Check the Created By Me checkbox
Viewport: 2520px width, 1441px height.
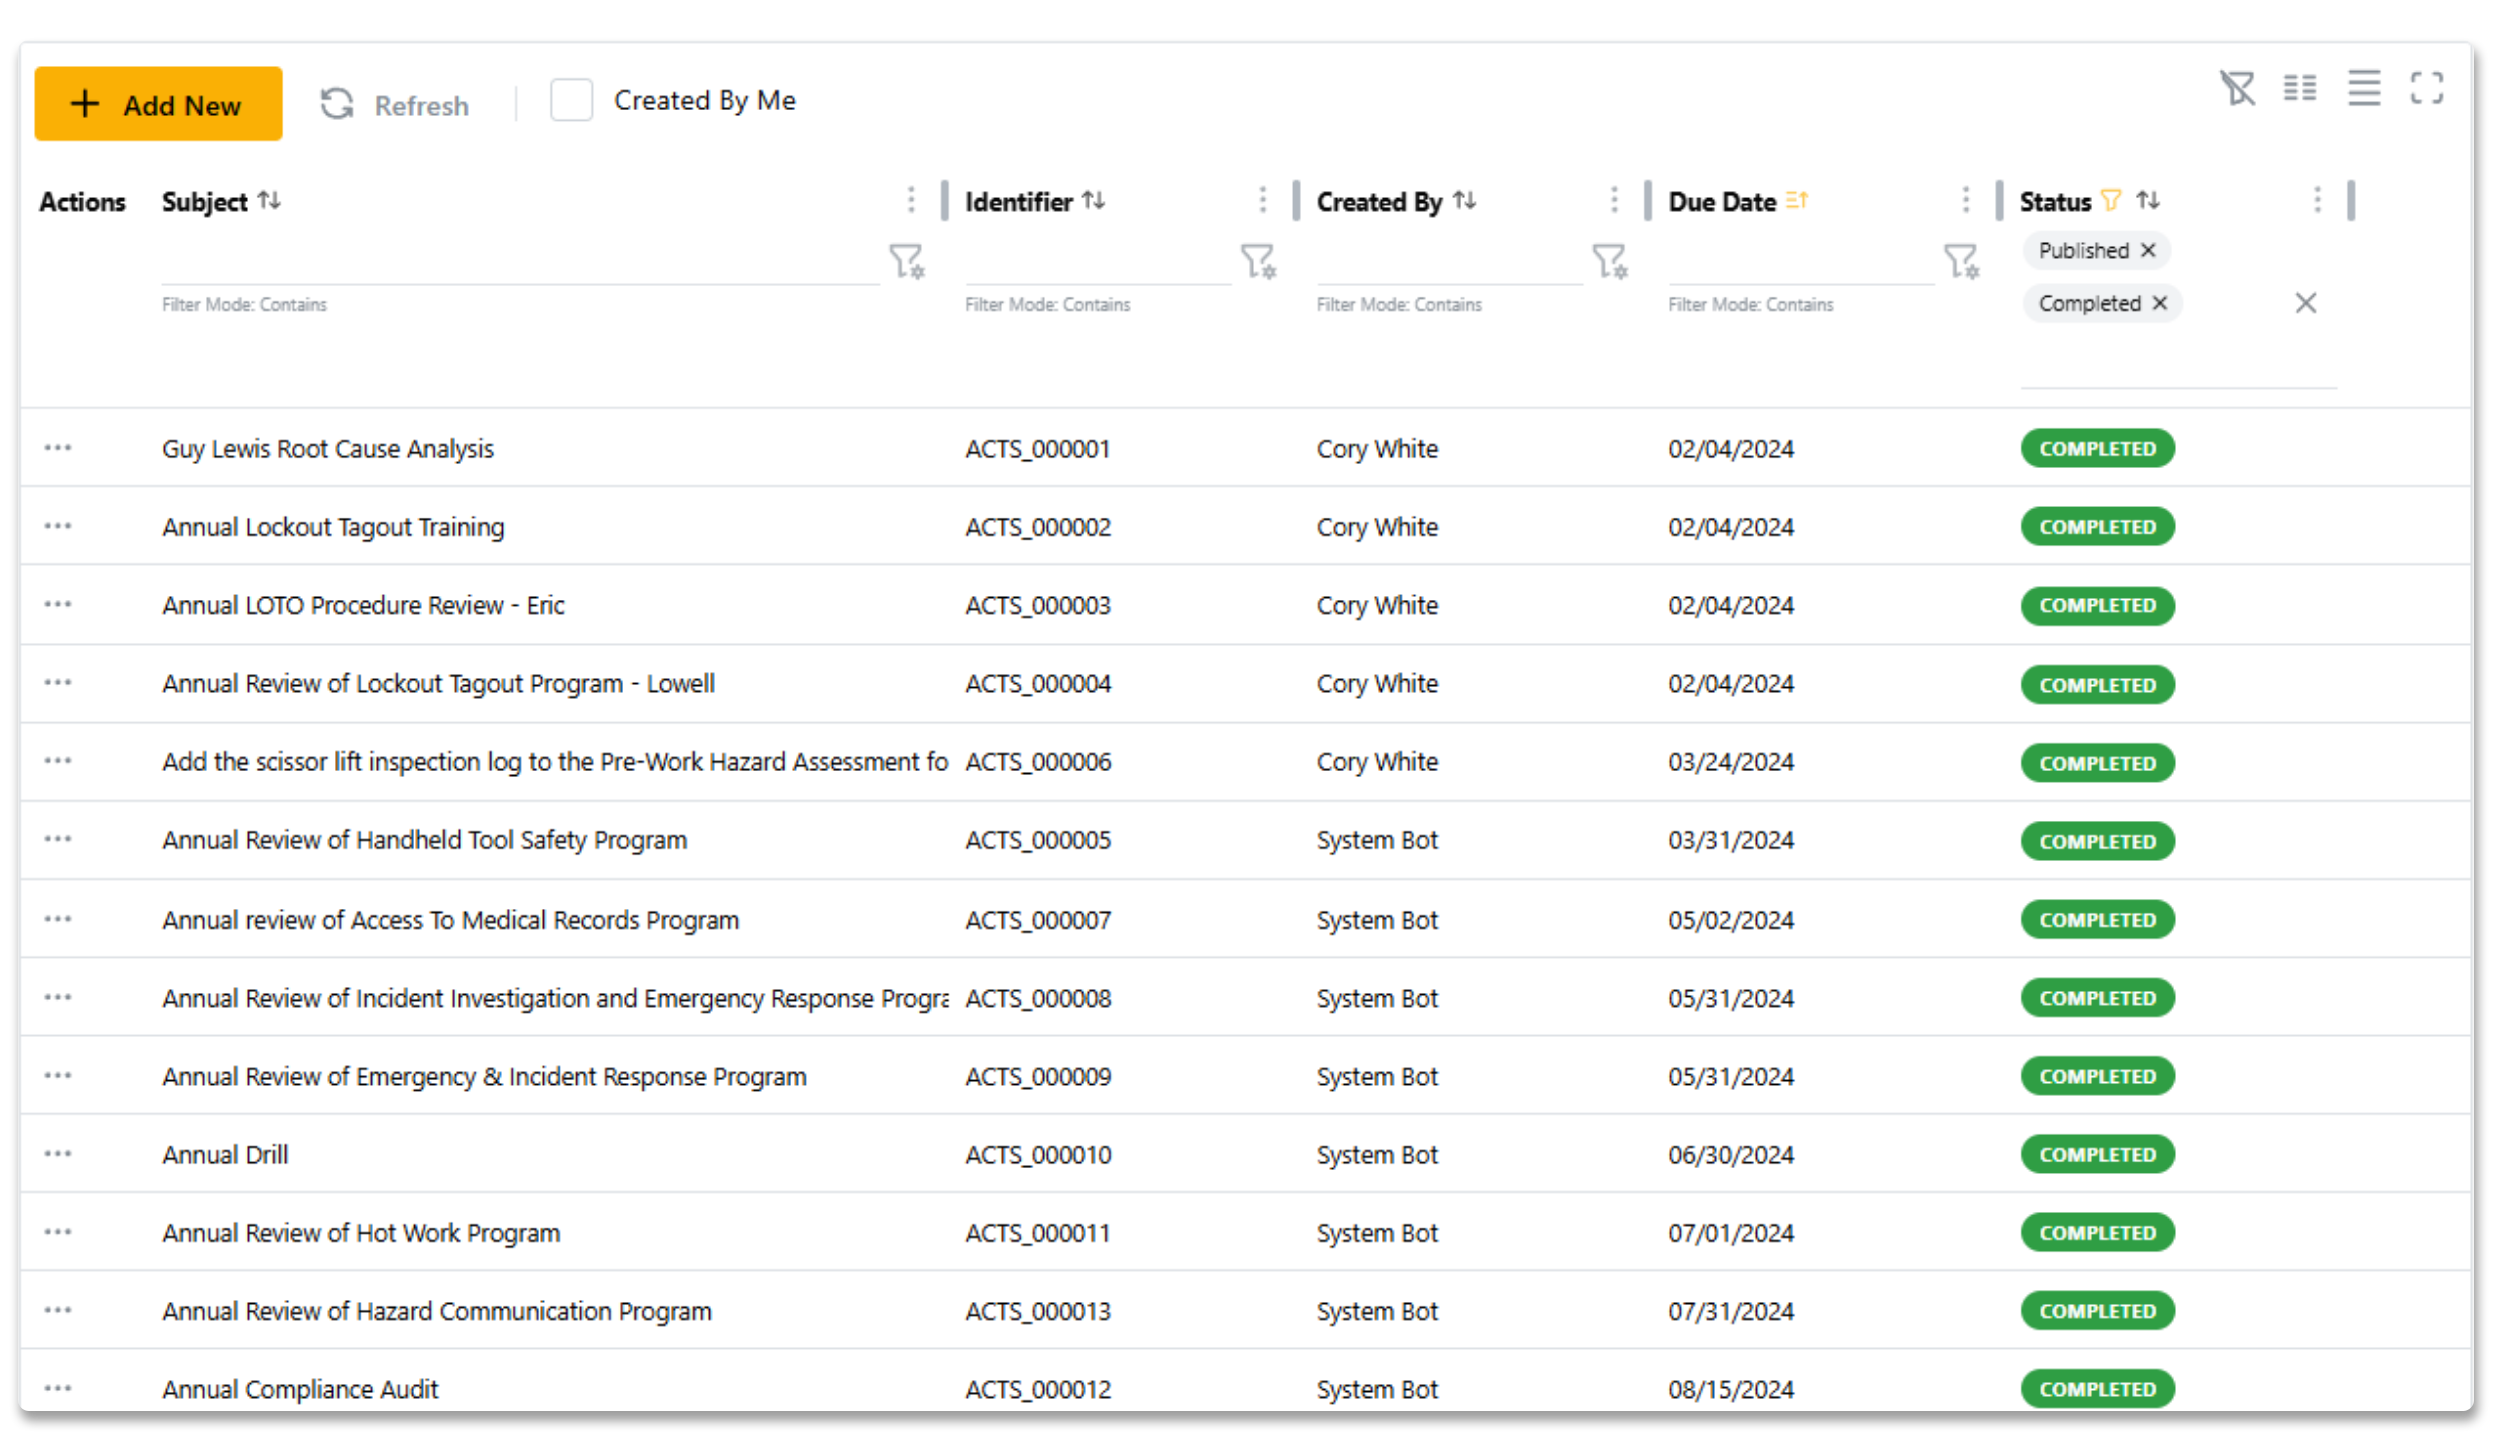(x=572, y=101)
